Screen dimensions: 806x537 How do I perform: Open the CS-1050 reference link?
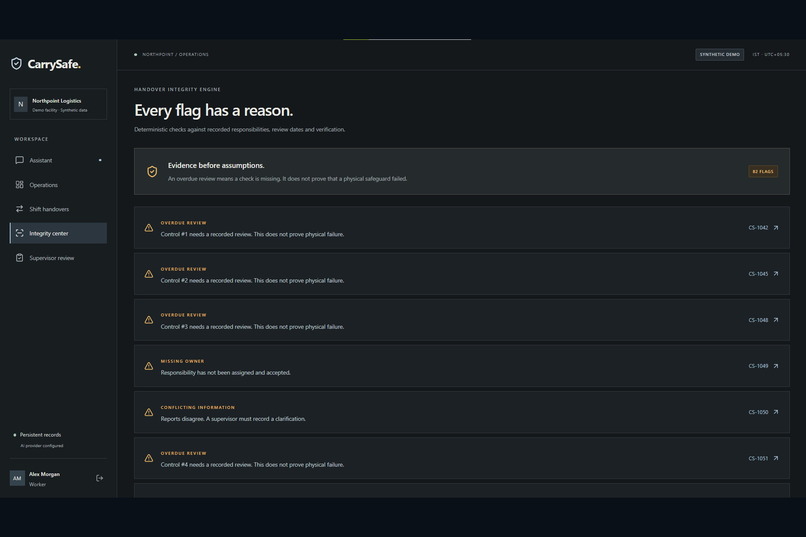pyautogui.click(x=758, y=412)
